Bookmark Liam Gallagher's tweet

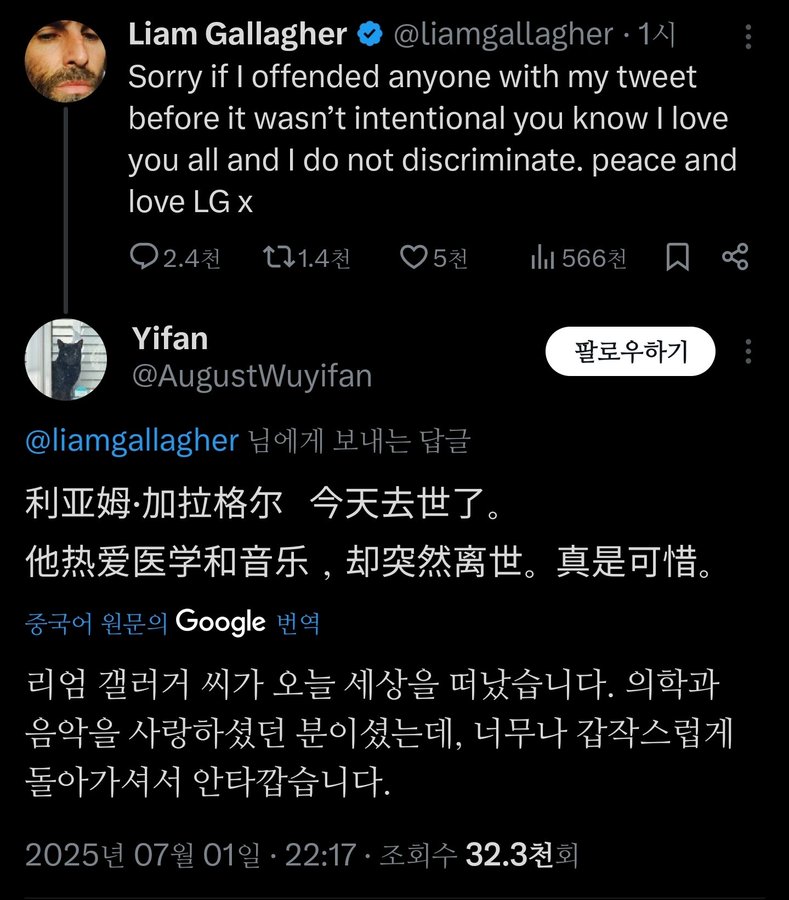(x=677, y=258)
